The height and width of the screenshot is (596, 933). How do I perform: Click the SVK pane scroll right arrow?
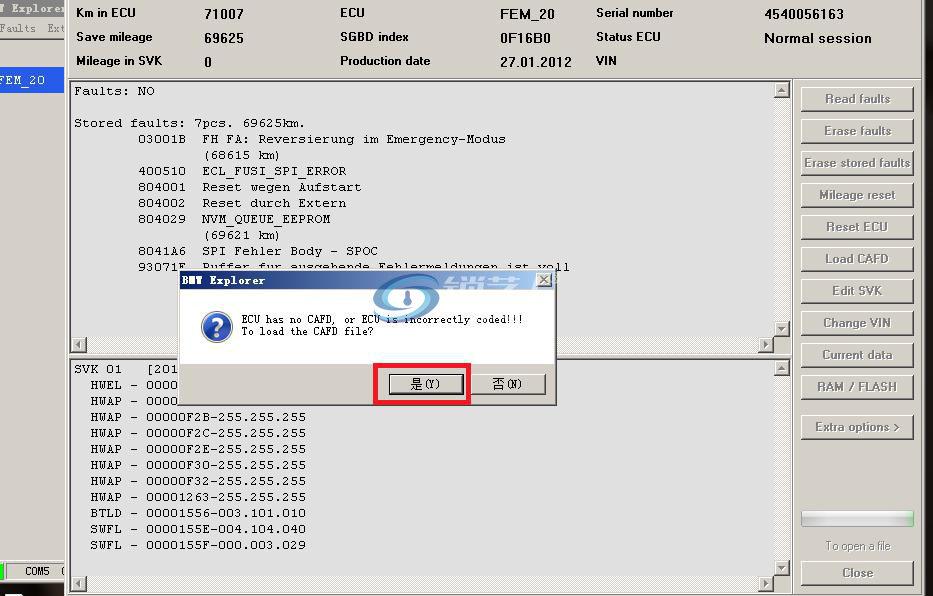[x=766, y=584]
